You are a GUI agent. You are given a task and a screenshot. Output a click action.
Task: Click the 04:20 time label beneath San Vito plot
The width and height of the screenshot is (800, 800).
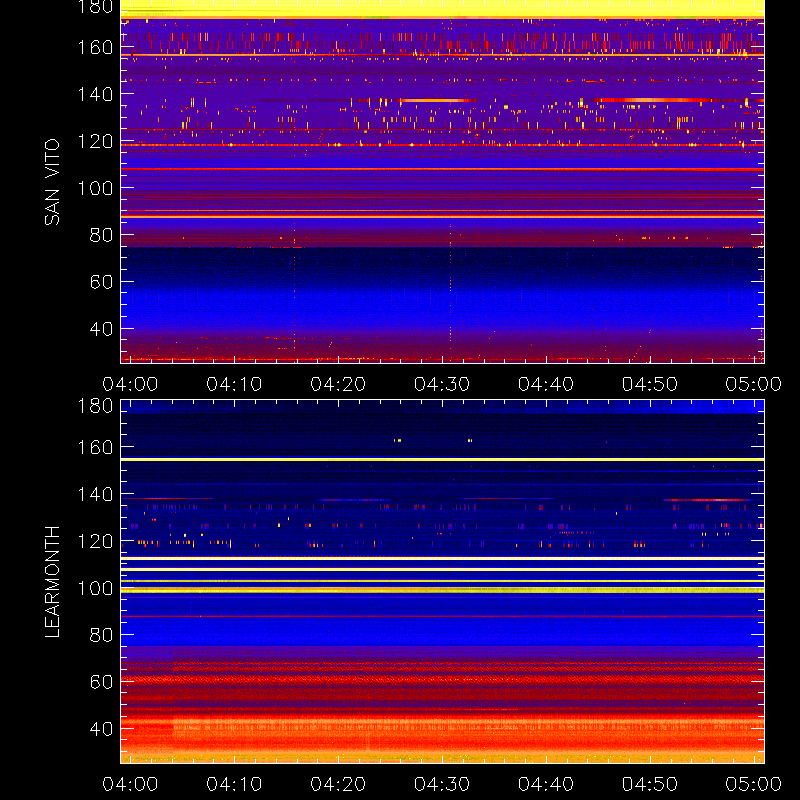click(338, 384)
